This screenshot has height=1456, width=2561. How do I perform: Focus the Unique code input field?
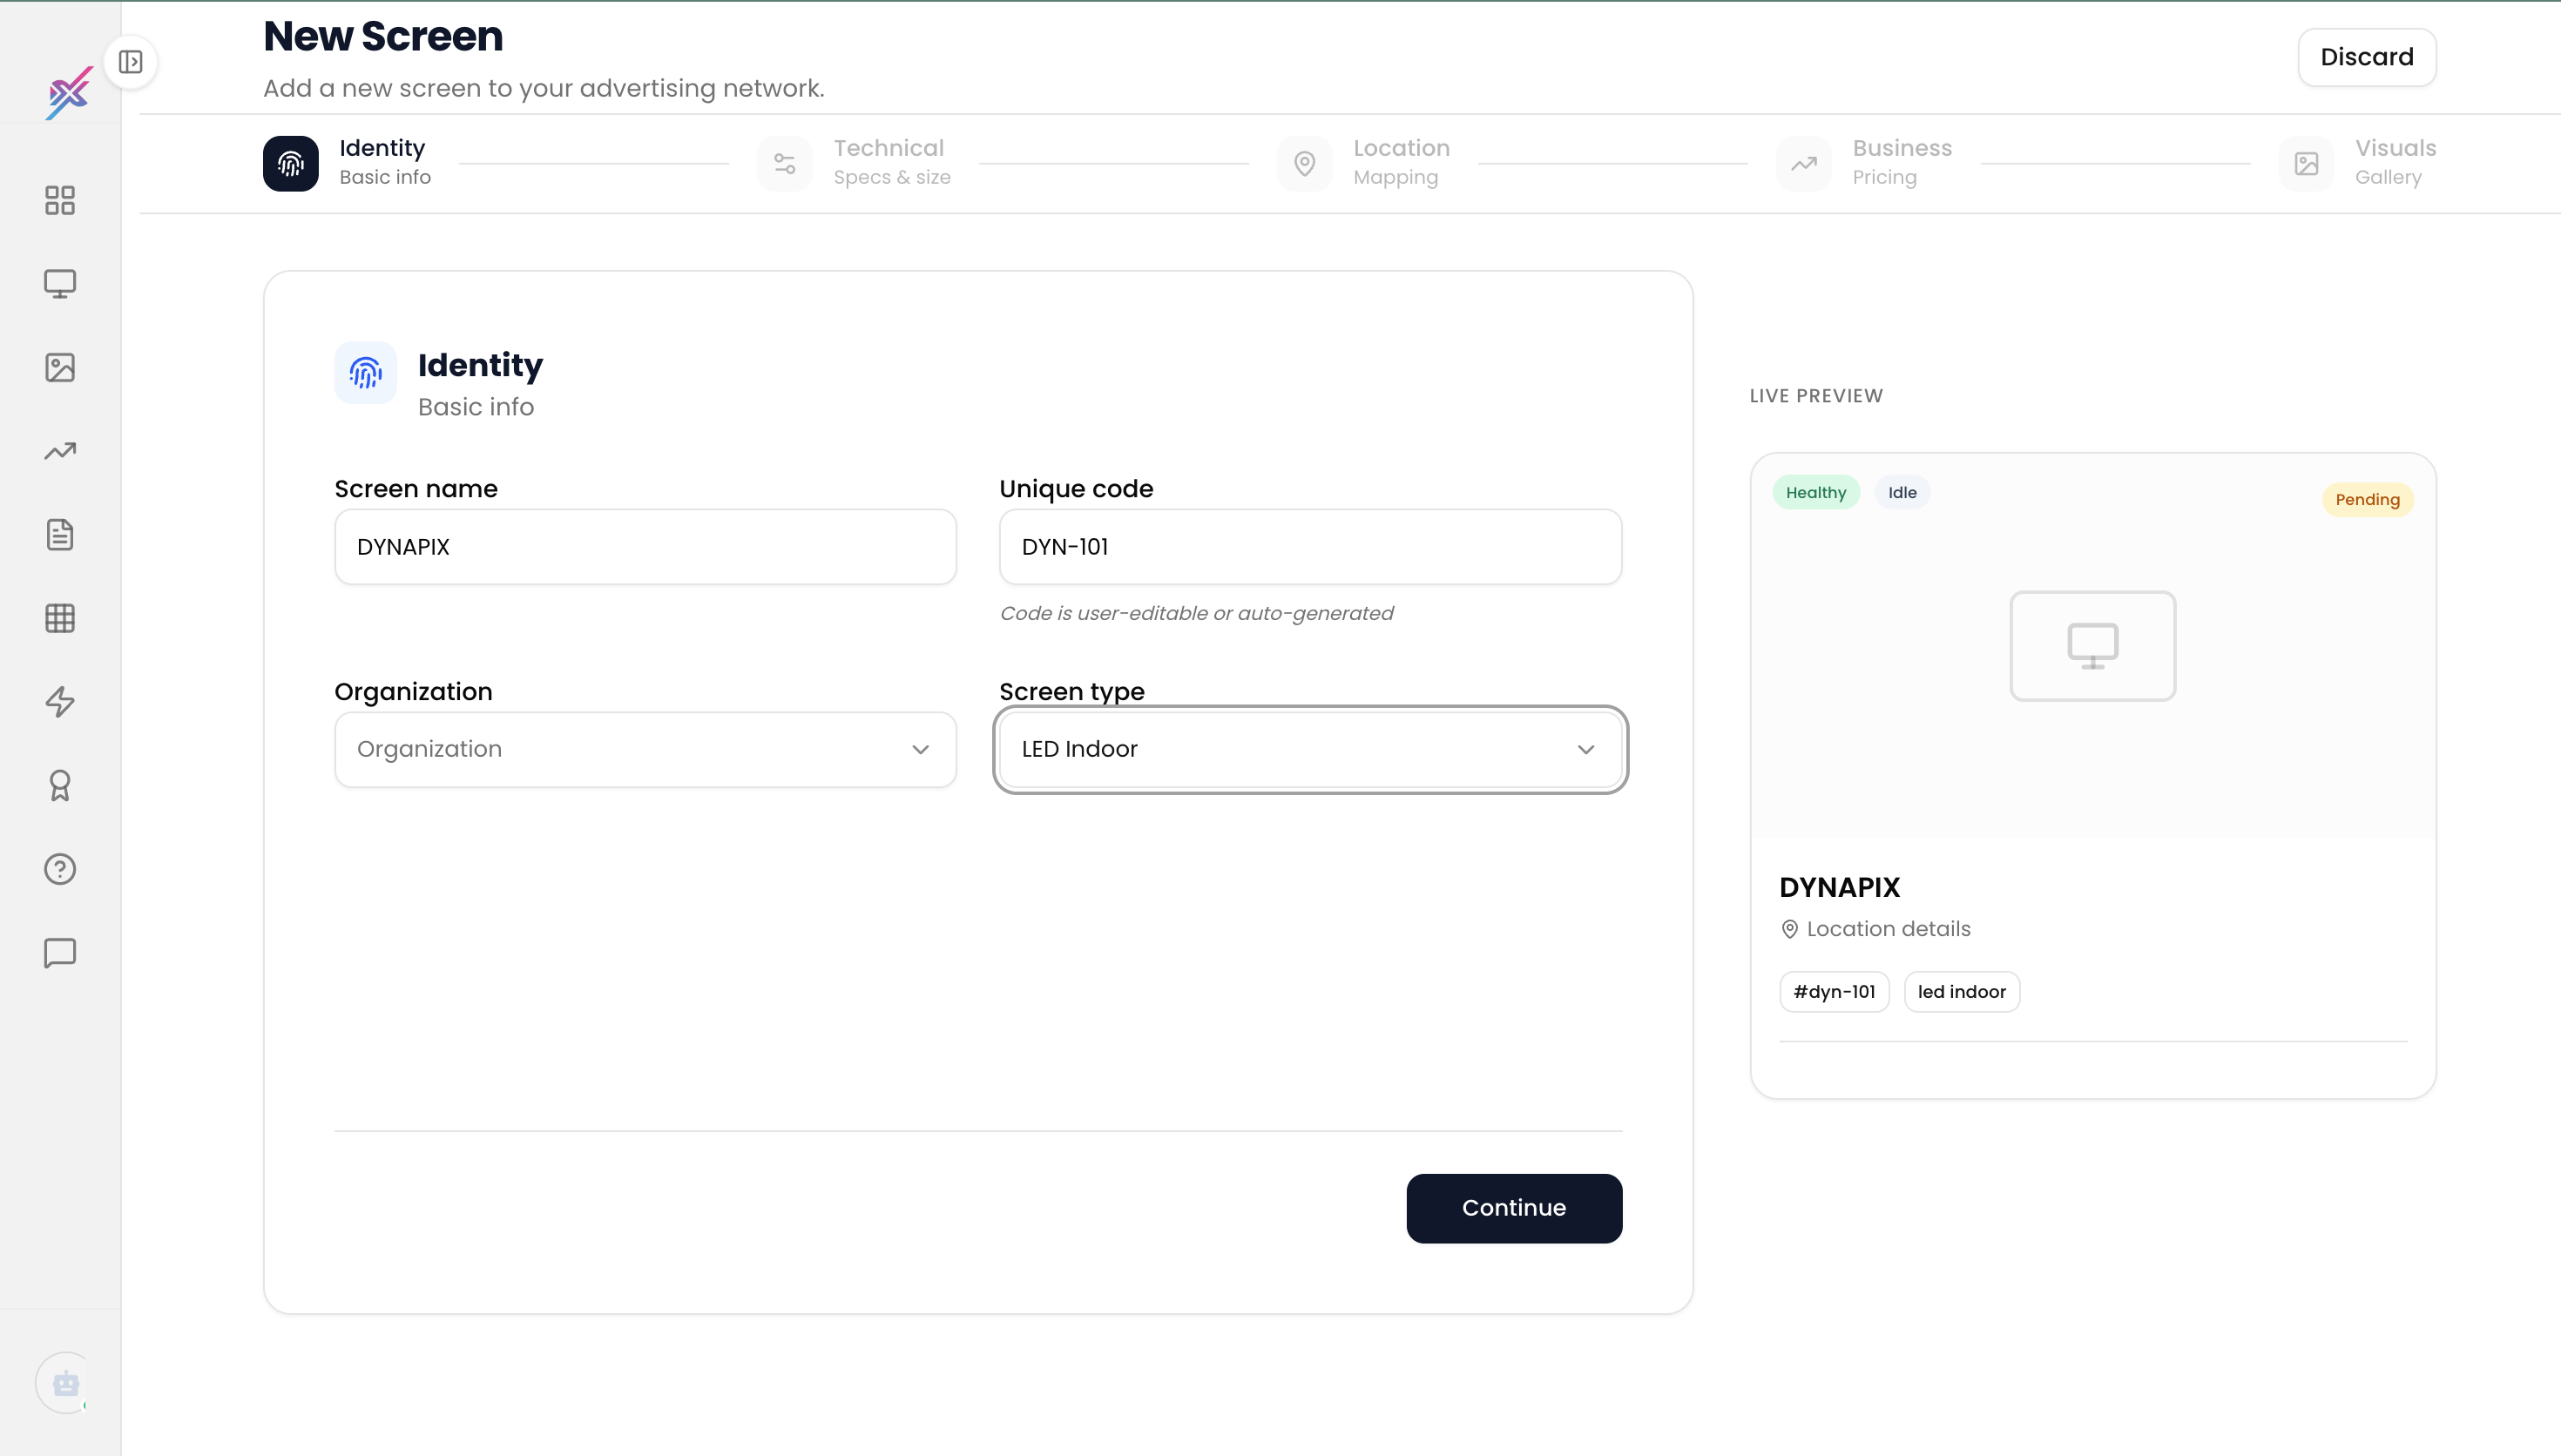1311,547
